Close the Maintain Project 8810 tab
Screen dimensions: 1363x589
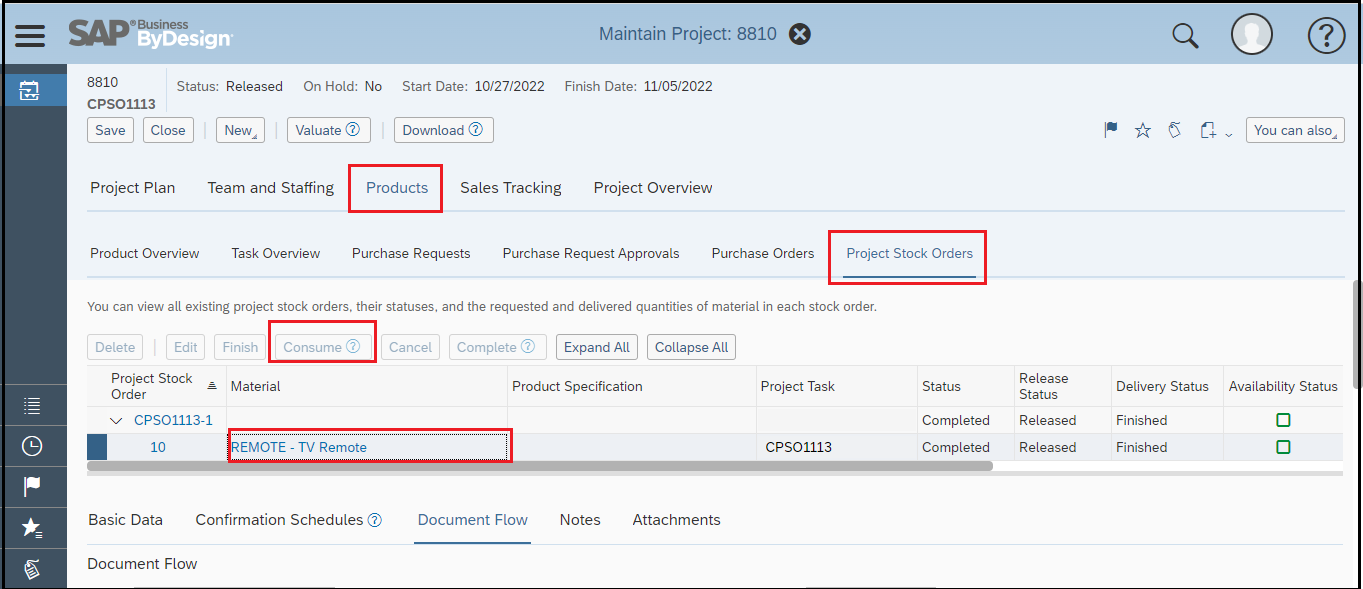pos(799,34)
